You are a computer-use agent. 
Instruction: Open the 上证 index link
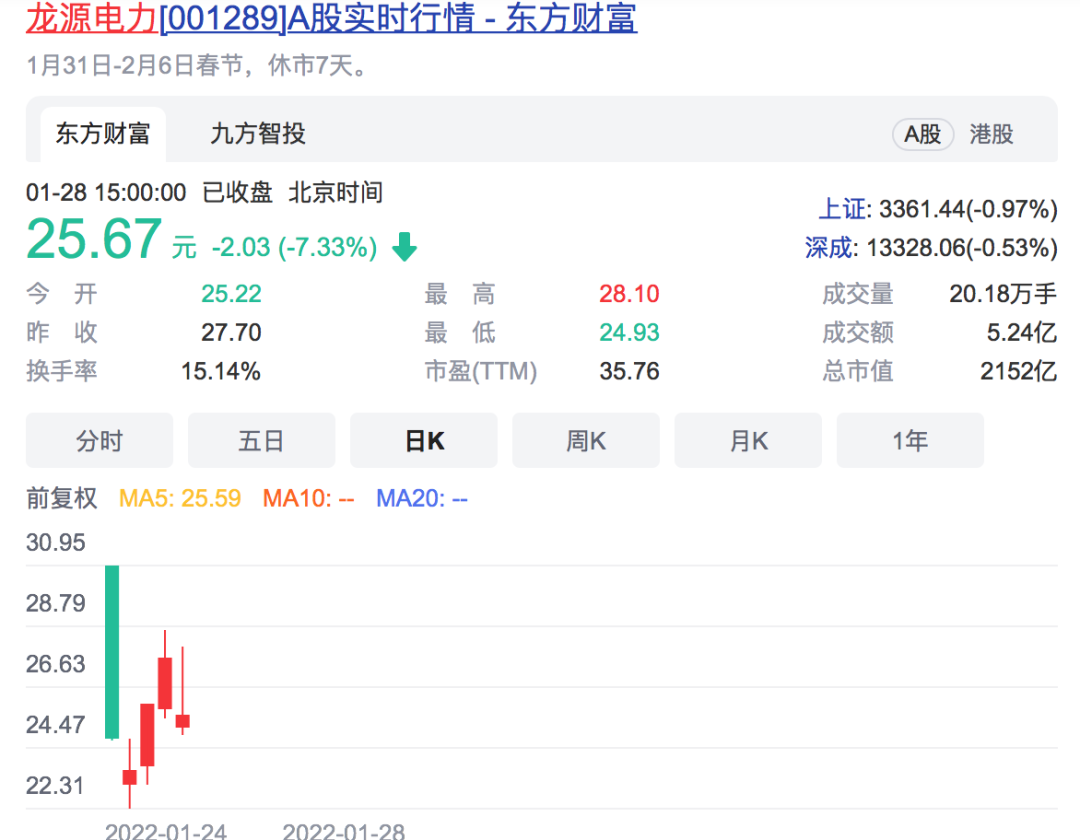pos(844,209)
